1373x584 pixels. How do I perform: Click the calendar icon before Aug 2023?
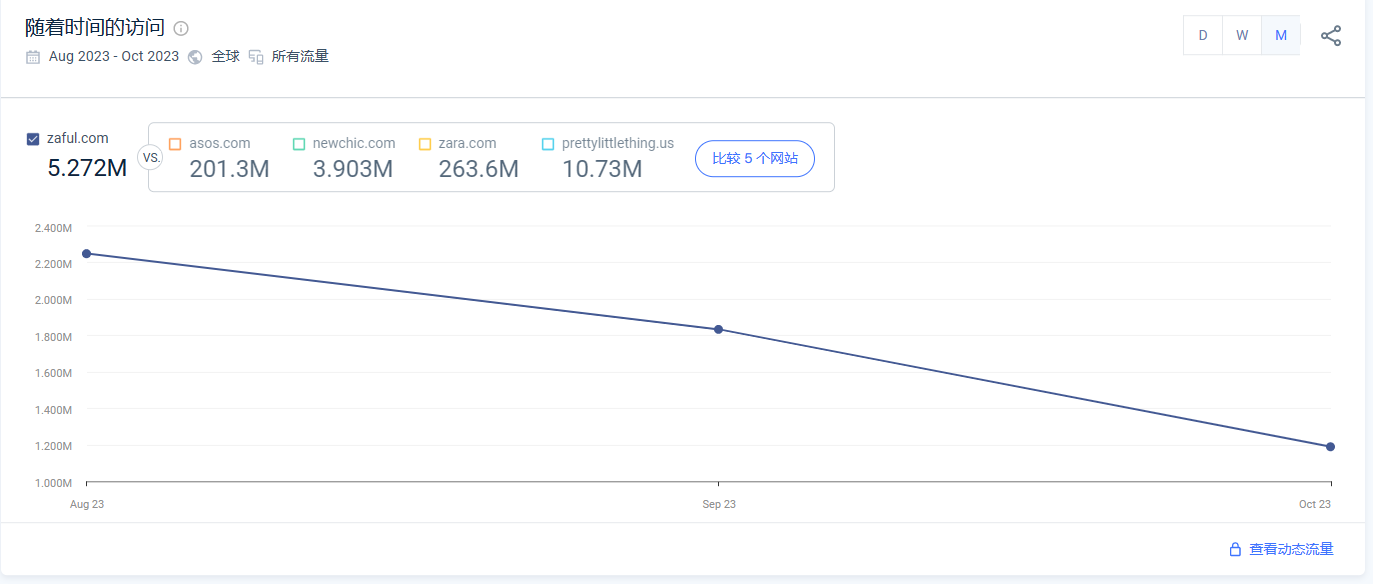[x=34, y=57]
